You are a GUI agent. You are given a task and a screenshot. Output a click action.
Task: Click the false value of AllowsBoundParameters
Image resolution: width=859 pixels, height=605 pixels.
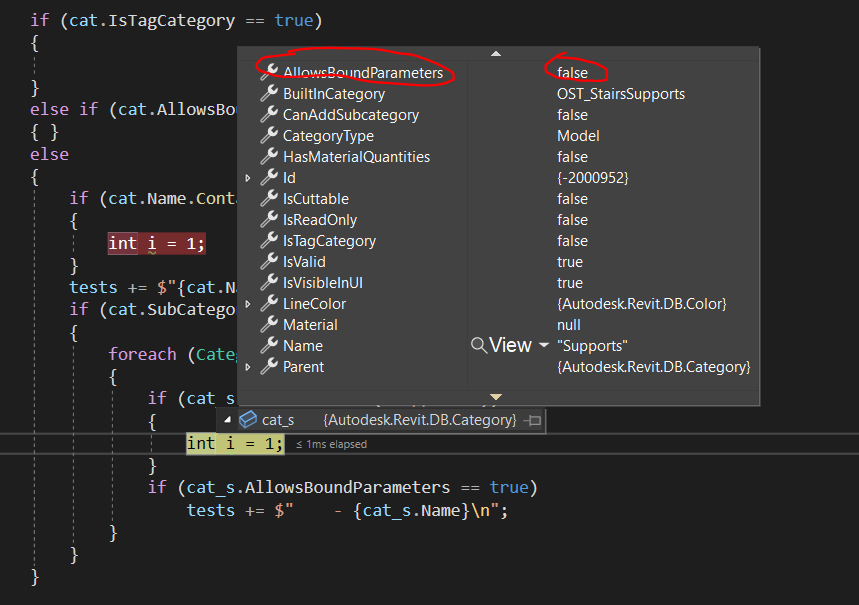pos(572,73)
